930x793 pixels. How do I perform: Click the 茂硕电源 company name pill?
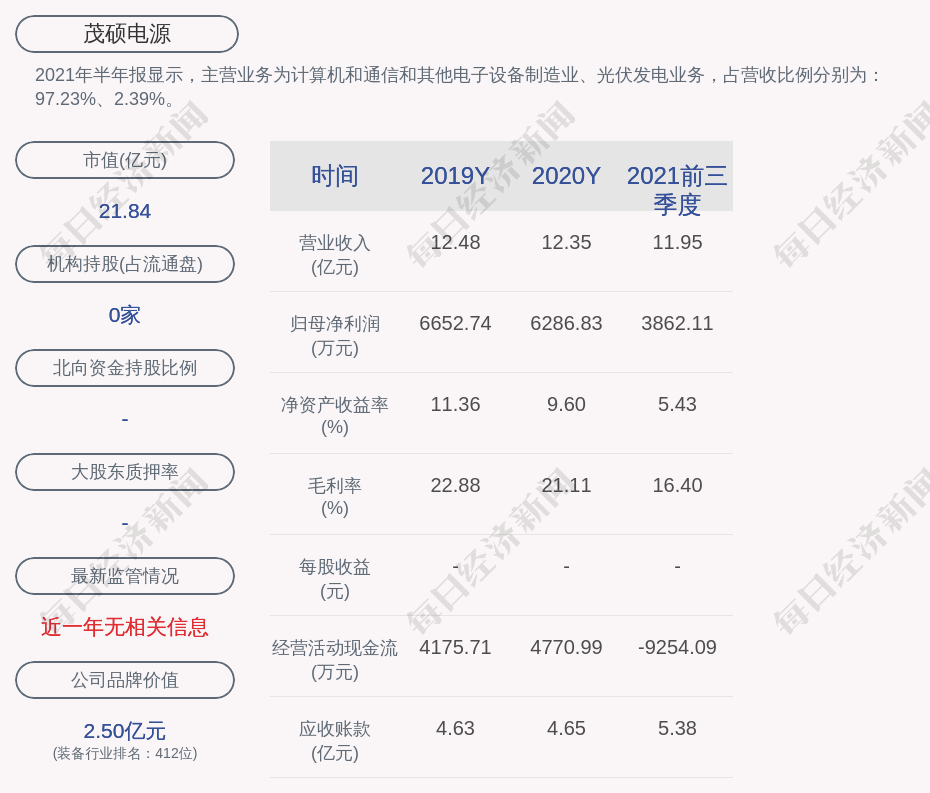(127, 34)
